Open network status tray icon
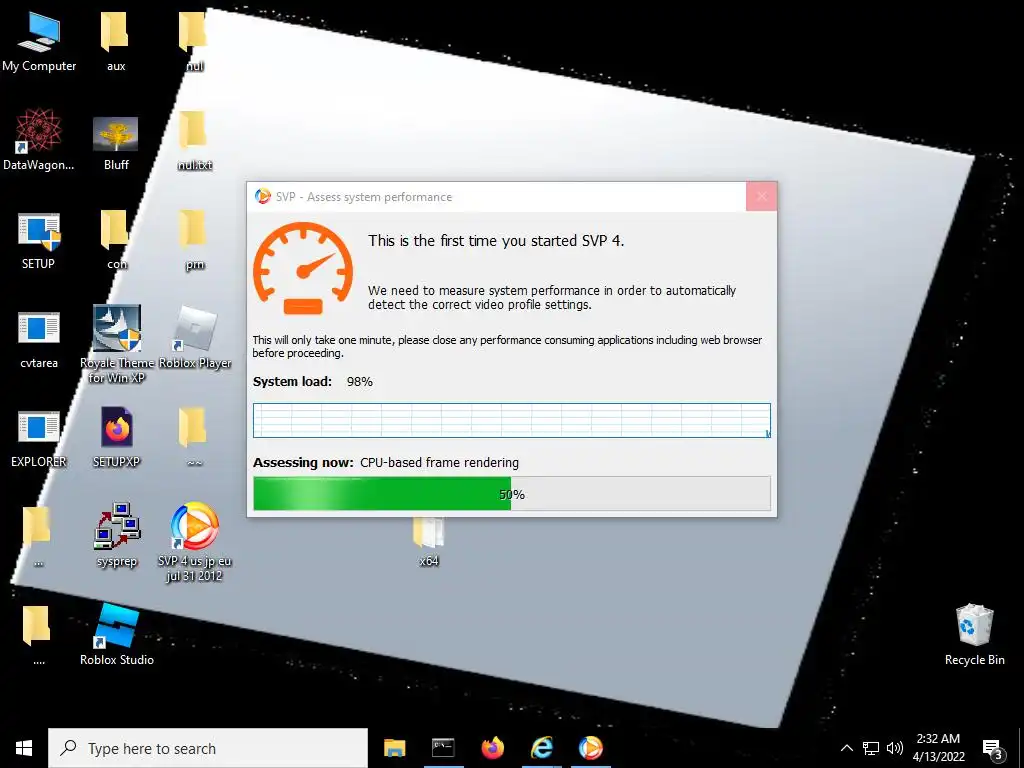Screen dimensions: 1024x768 [x=871, y=748]
